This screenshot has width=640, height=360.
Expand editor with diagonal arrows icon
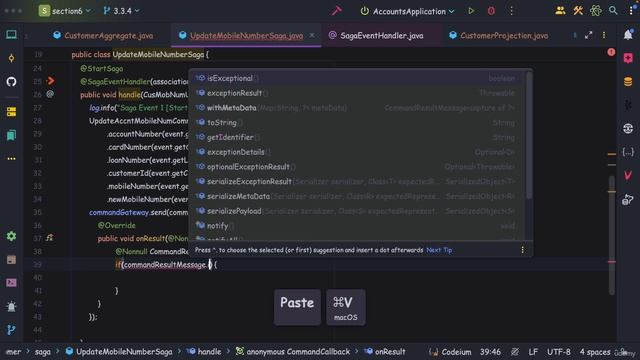click(x=588, y=35)
